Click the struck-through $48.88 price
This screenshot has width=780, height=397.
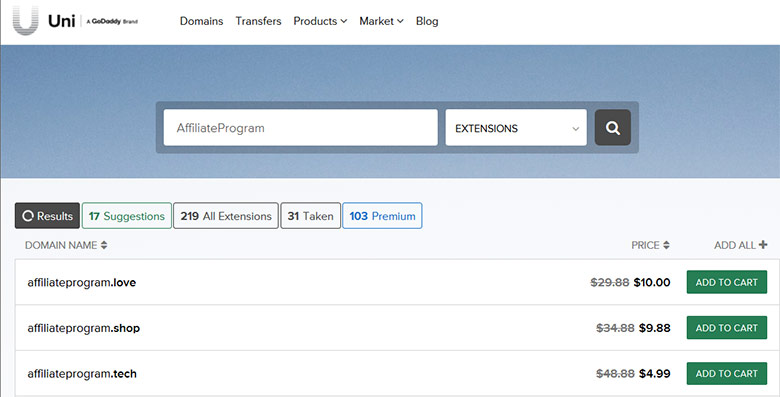[x=615, y=374]
